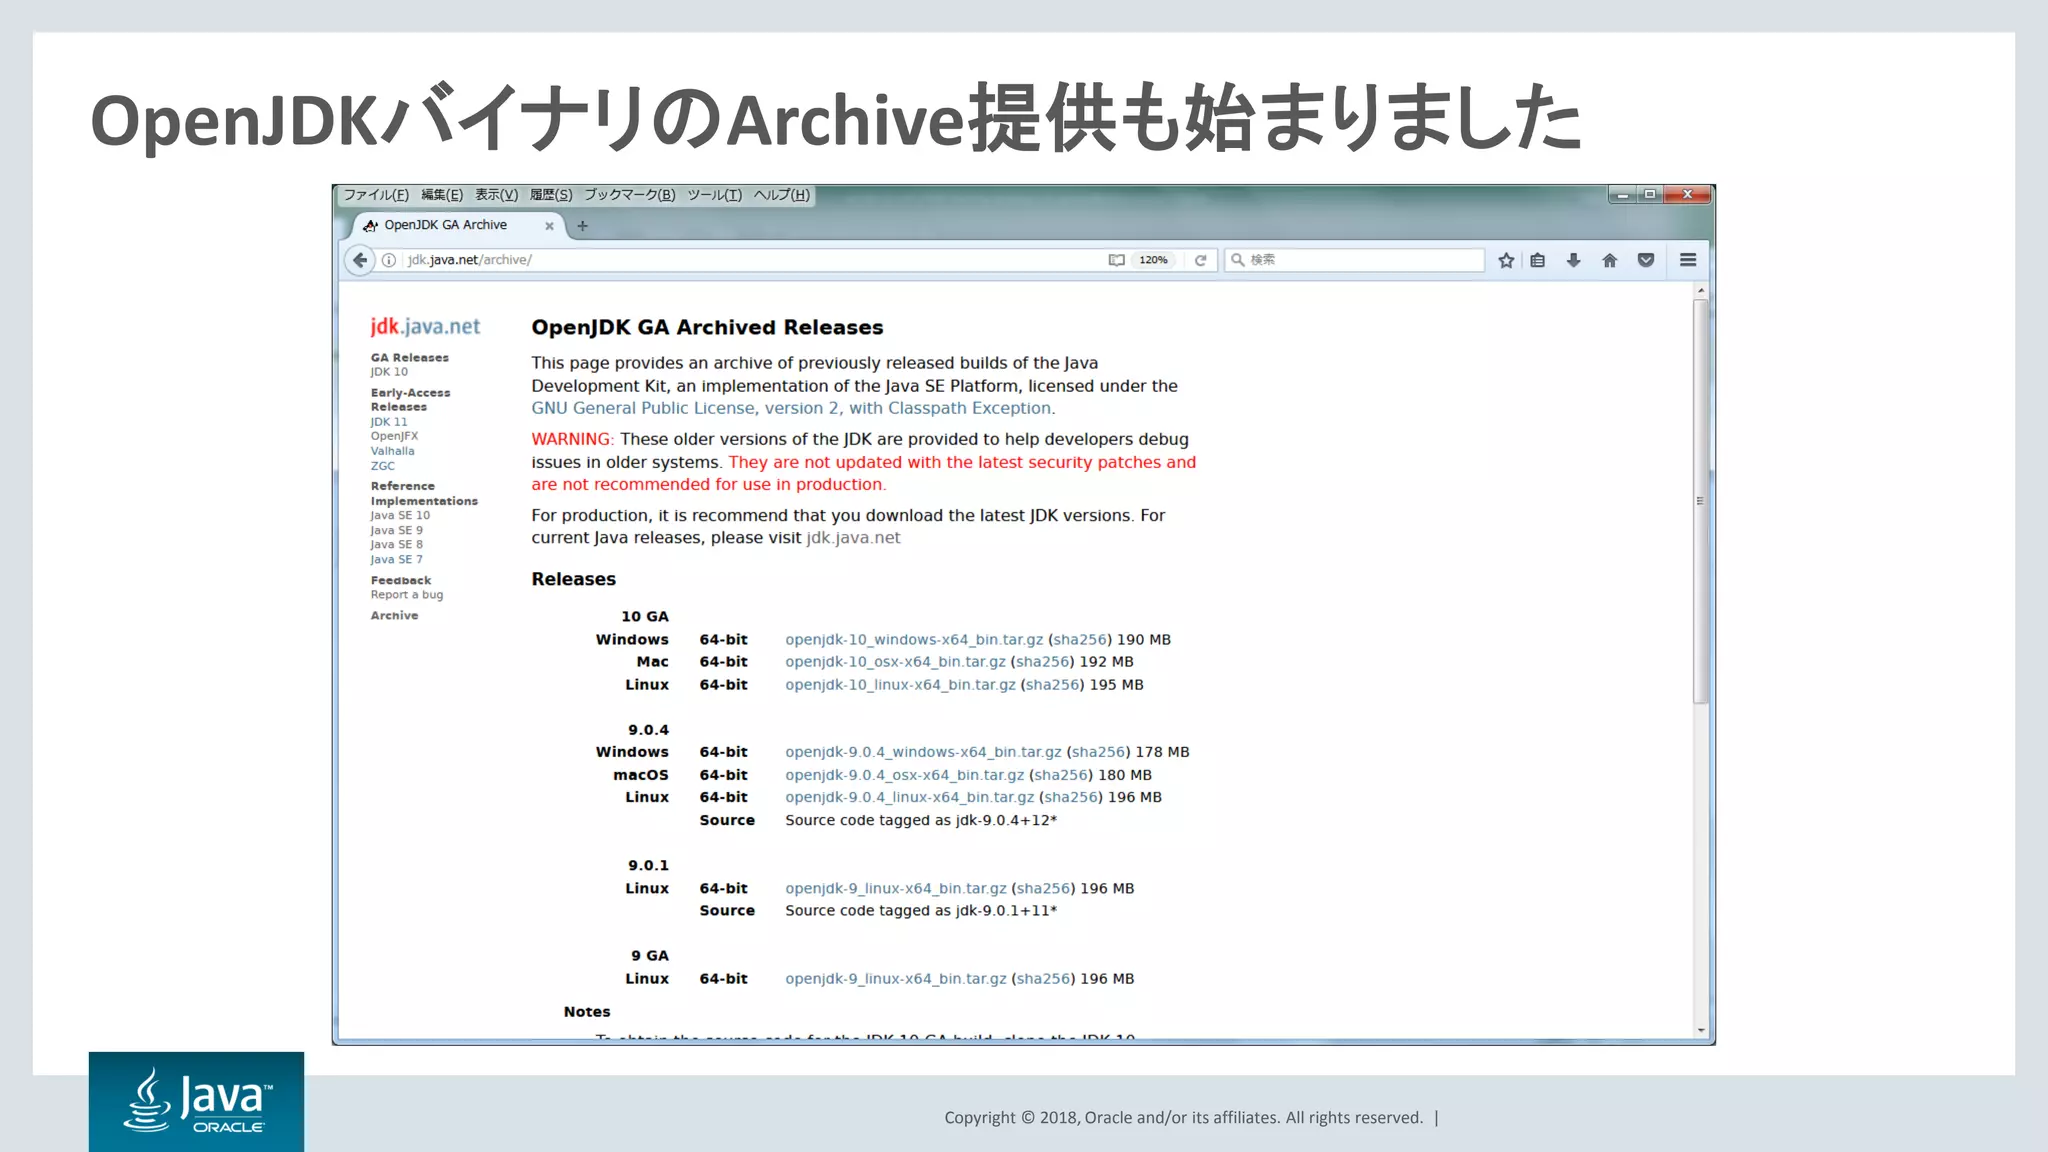Click the Archive sidebar link

(394, 616)
